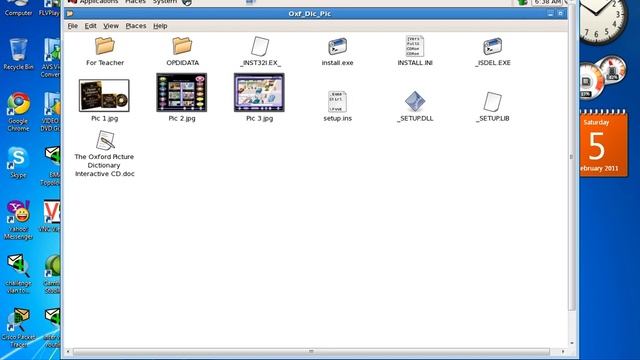640x360 pixels.
Task: Click the vertical scrollbar down arrow
Action: click(x=571, y=343)
